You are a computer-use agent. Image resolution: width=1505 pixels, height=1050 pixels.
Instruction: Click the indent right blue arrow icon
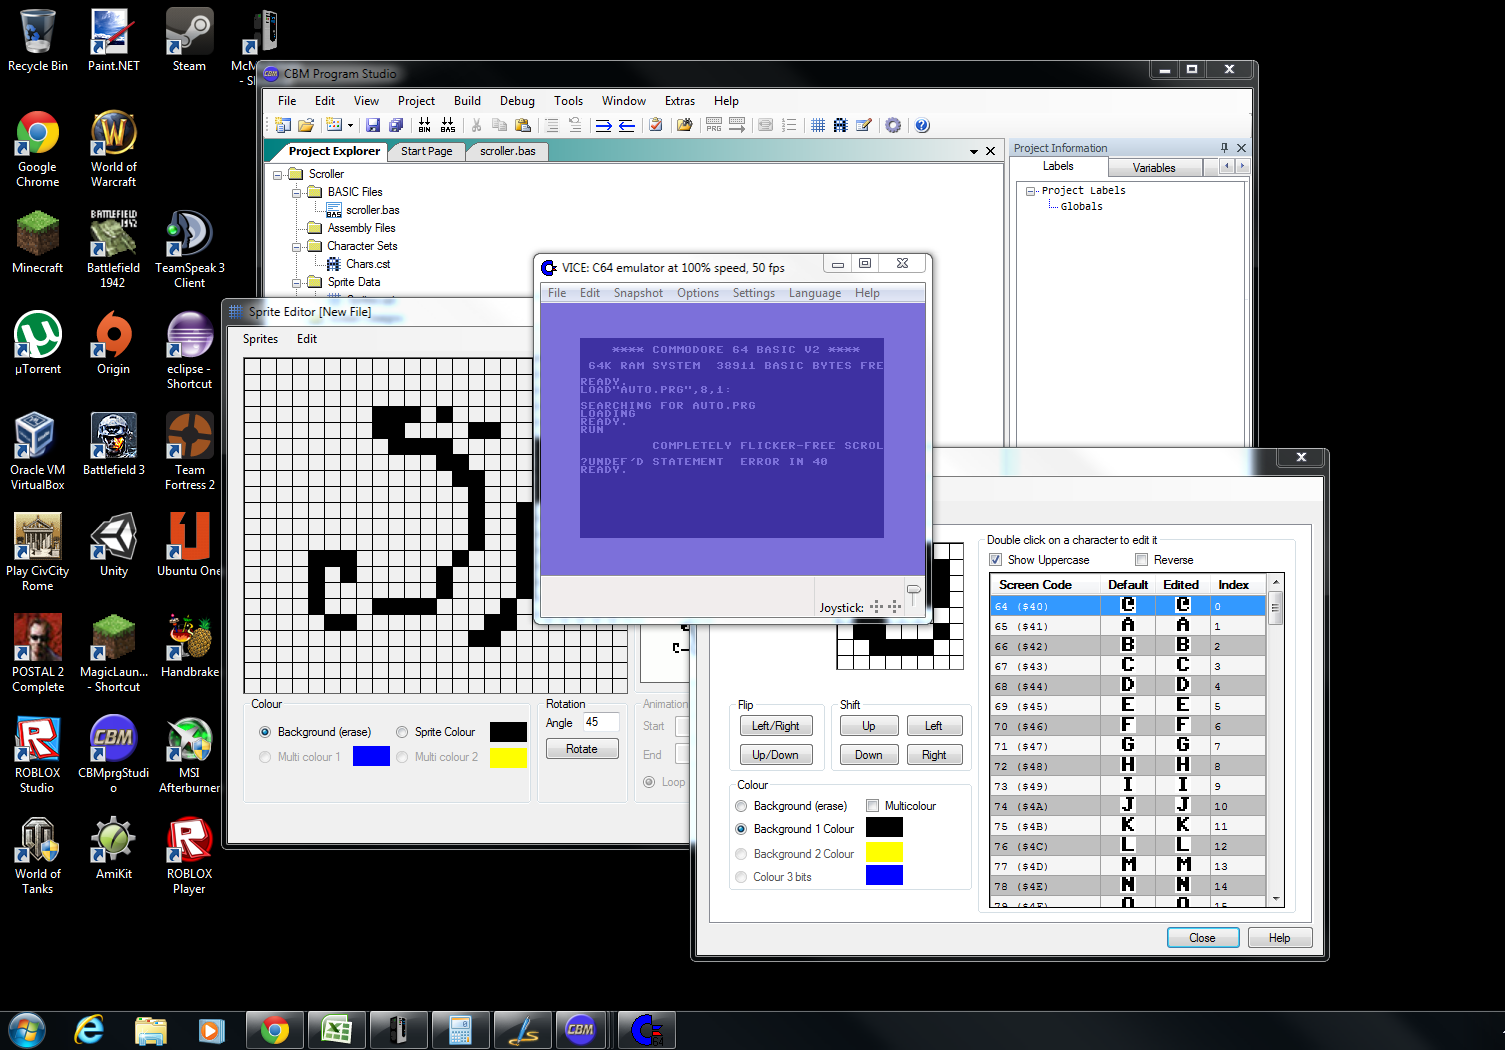pos(603,125)
